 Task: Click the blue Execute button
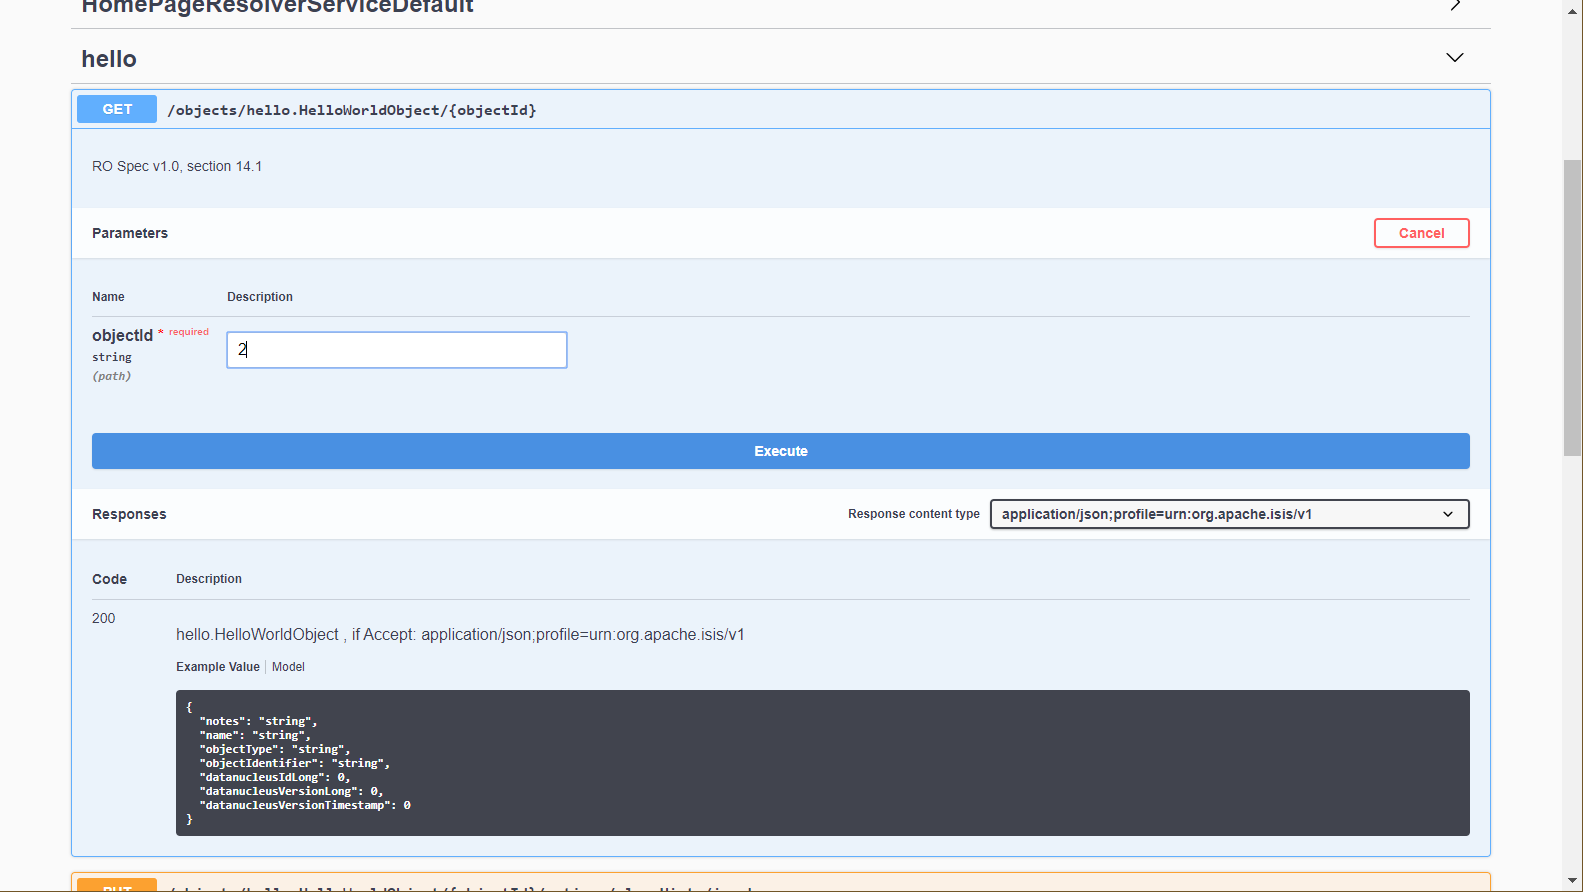pyautogui.click(x=780, y=451)
